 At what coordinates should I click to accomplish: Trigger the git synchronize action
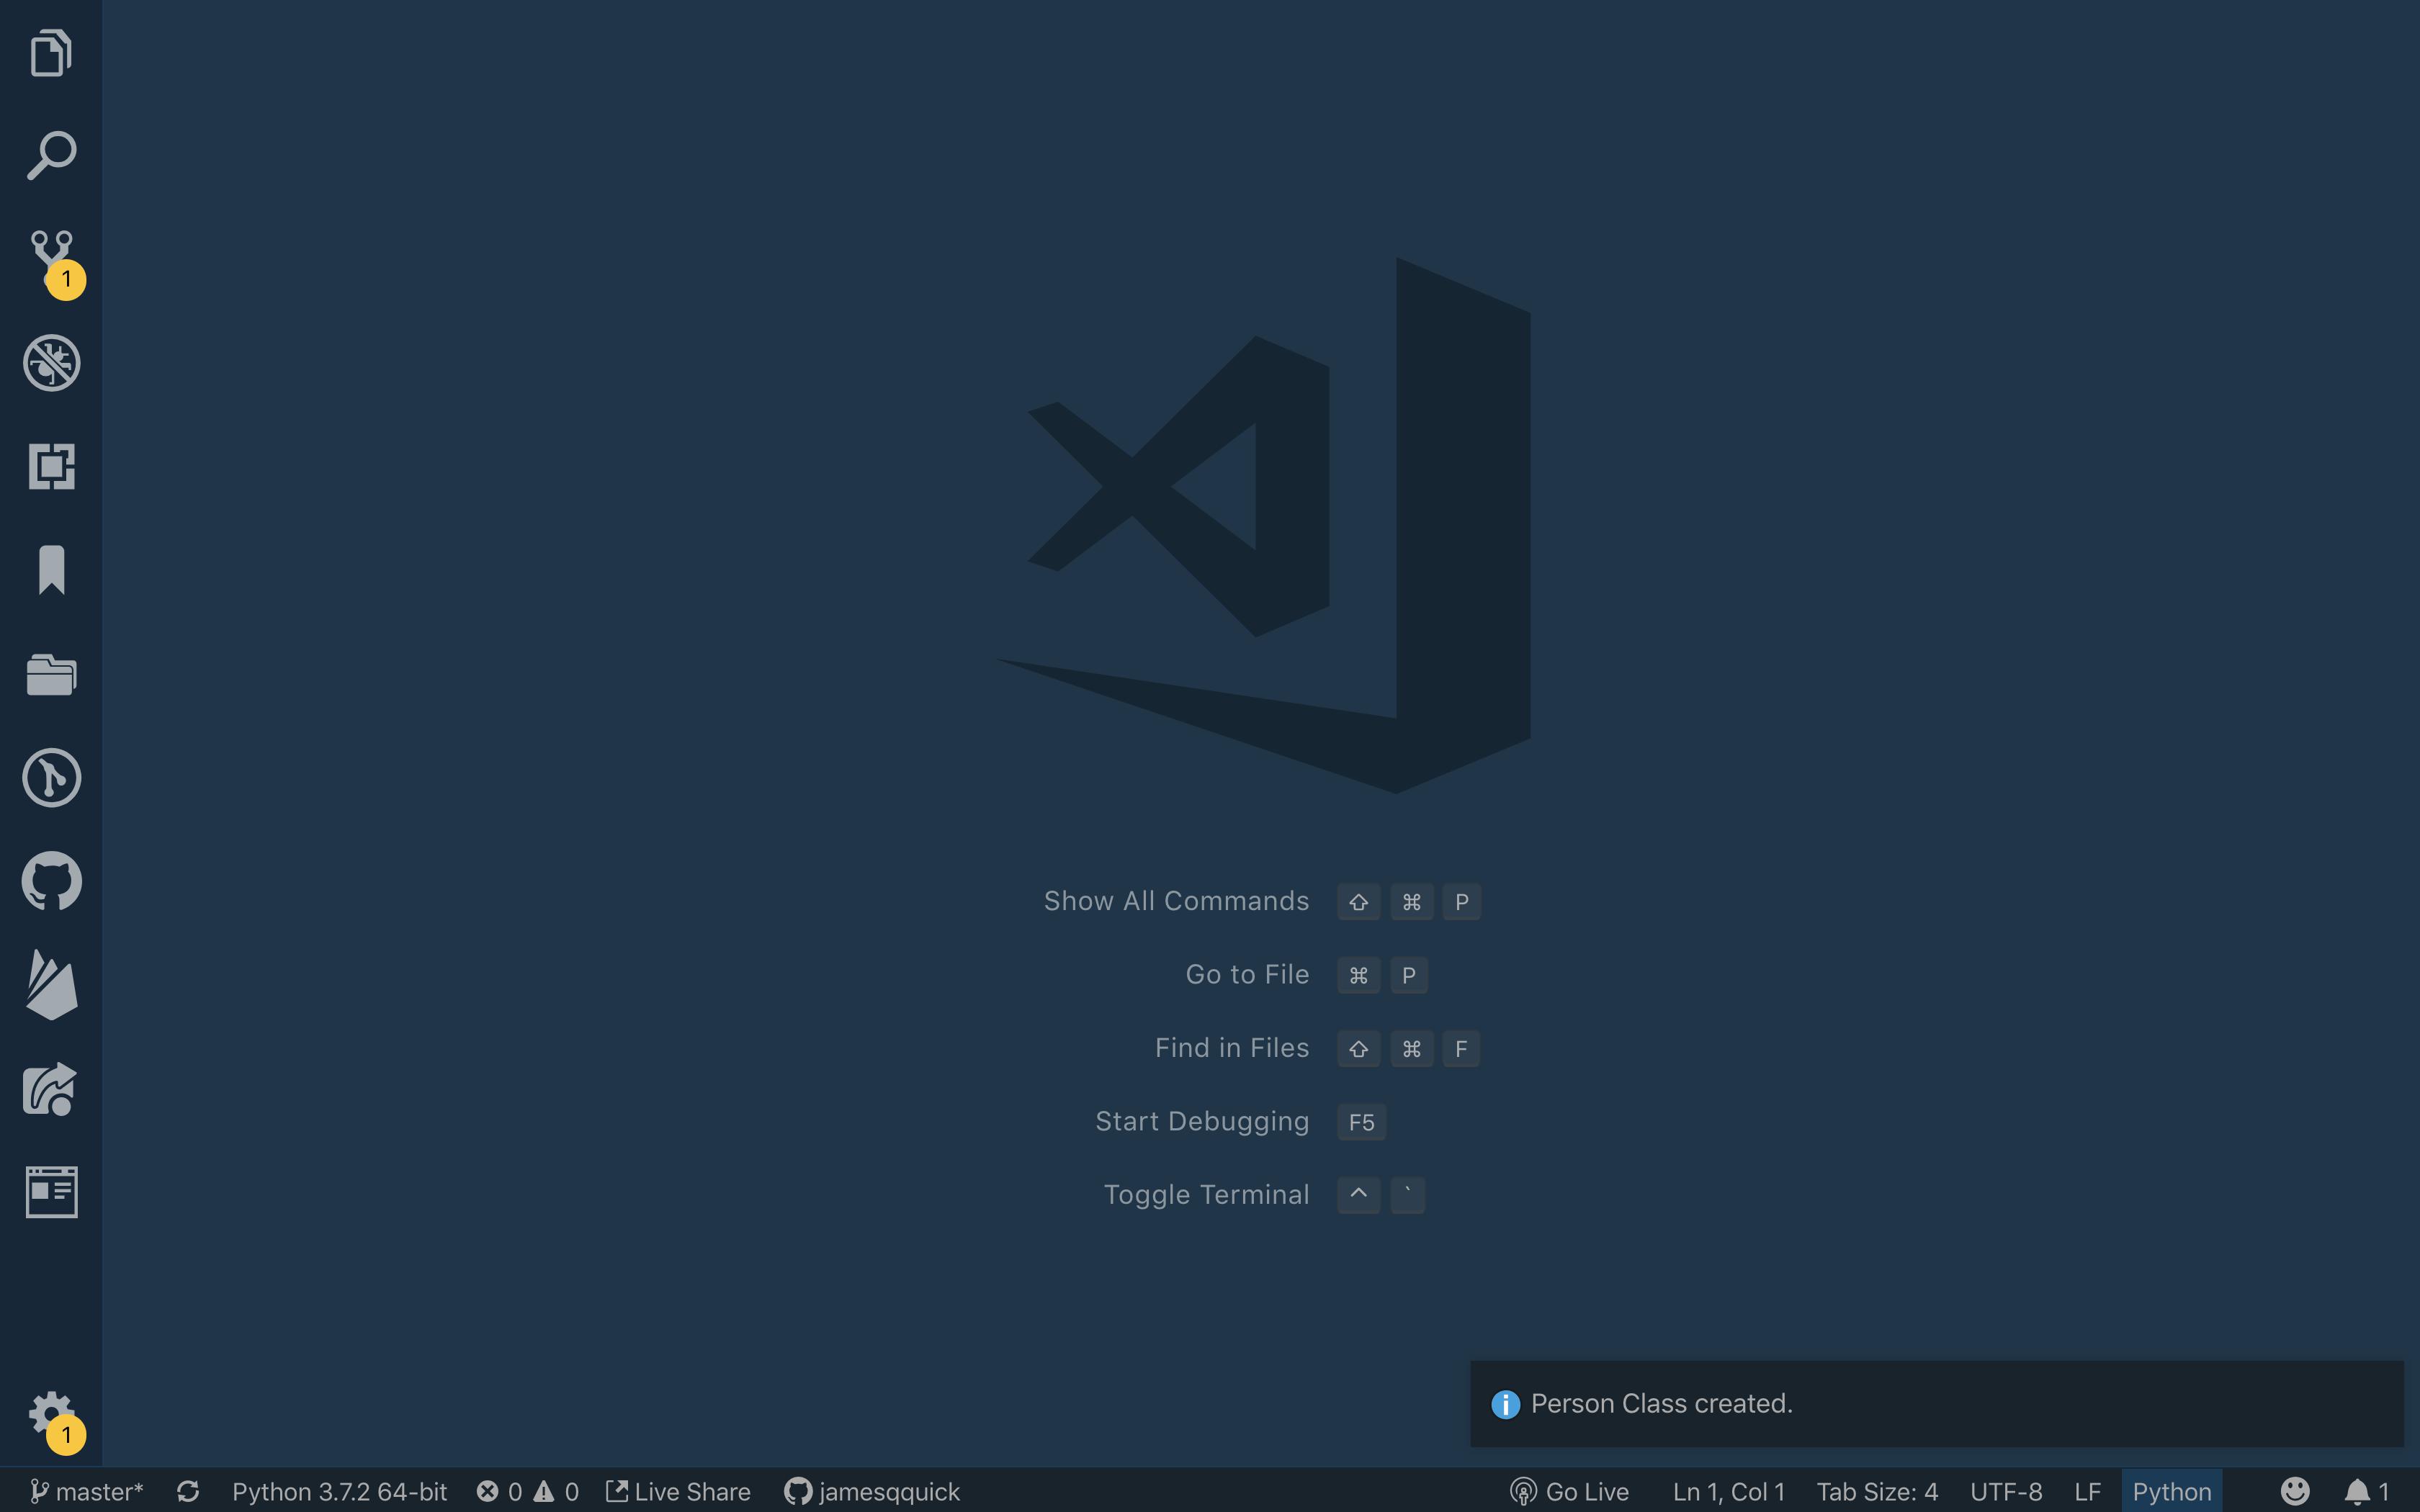188,1491
